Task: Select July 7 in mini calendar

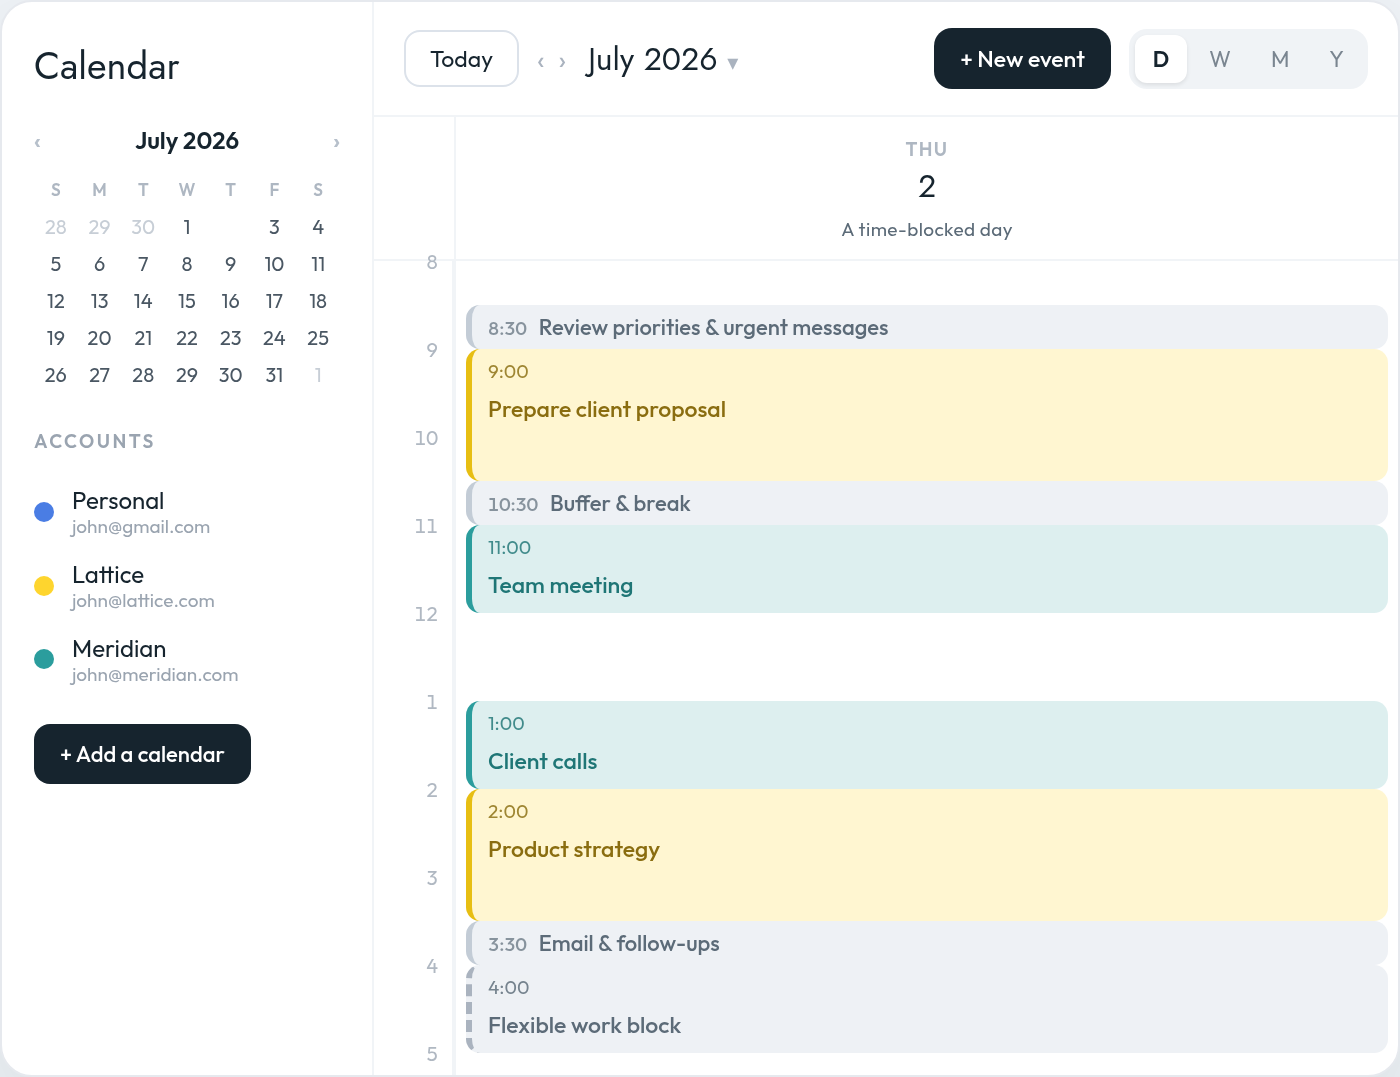Action: (x=143, y=264)
